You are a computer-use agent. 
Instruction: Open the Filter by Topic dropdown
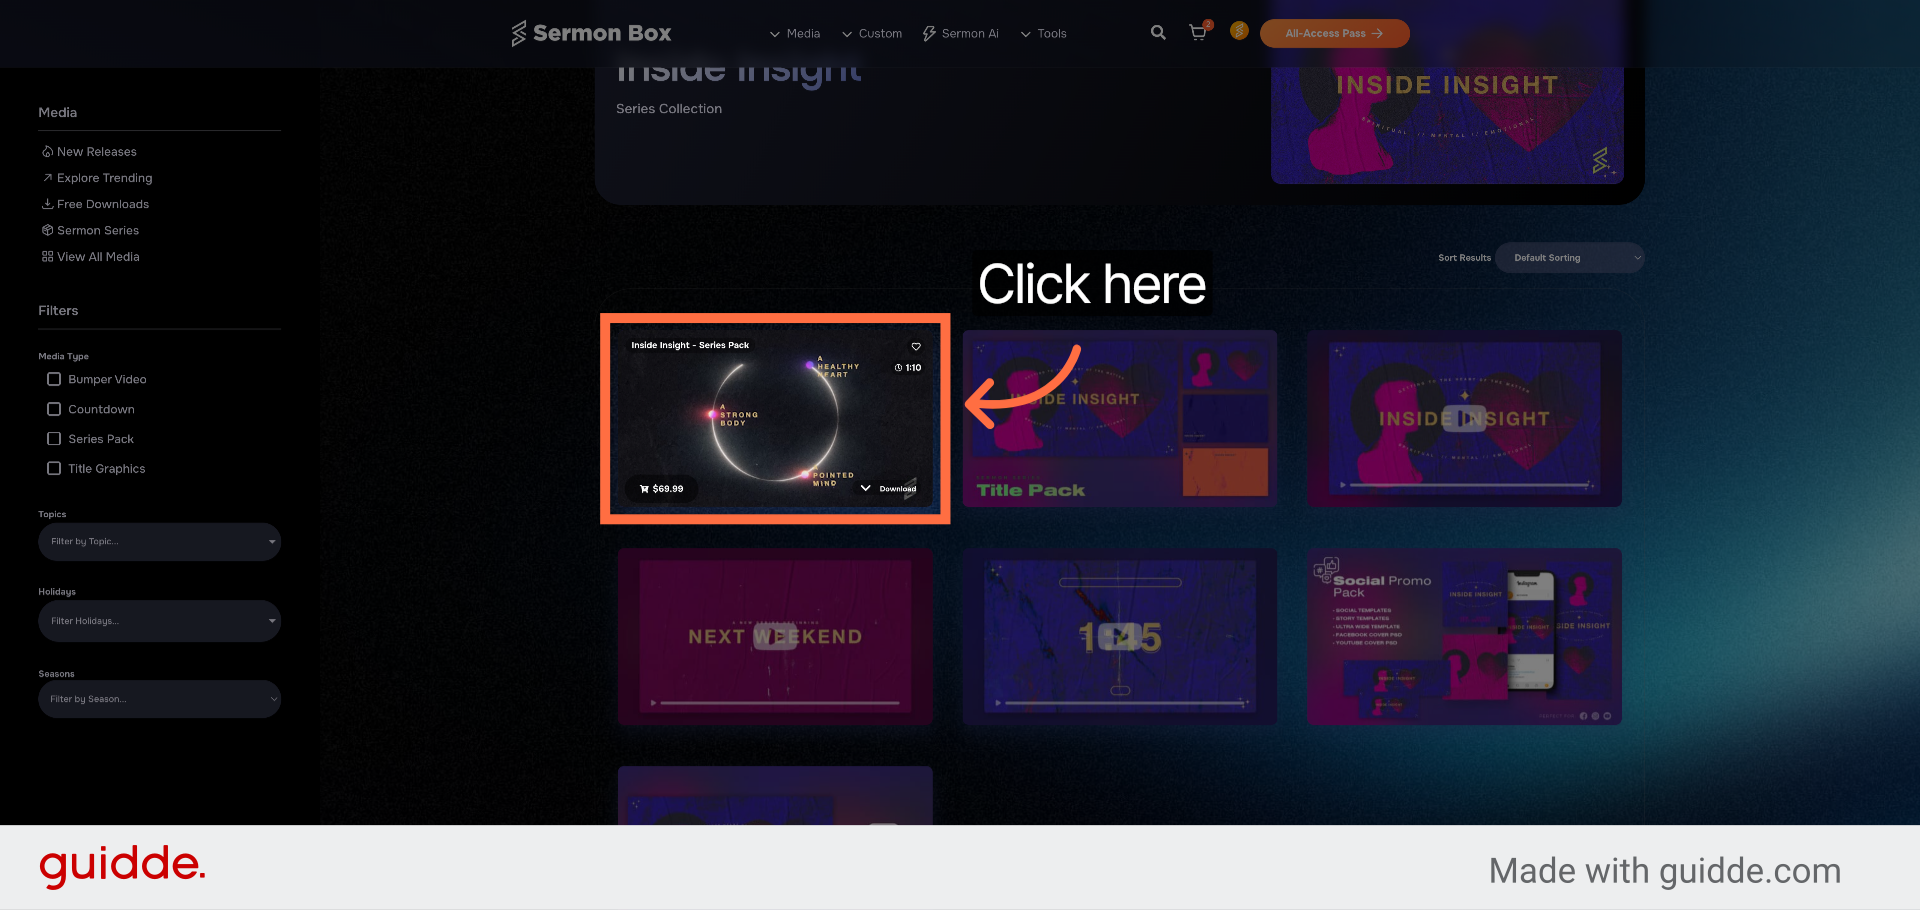pyautogui.click(x=159, y=542)
